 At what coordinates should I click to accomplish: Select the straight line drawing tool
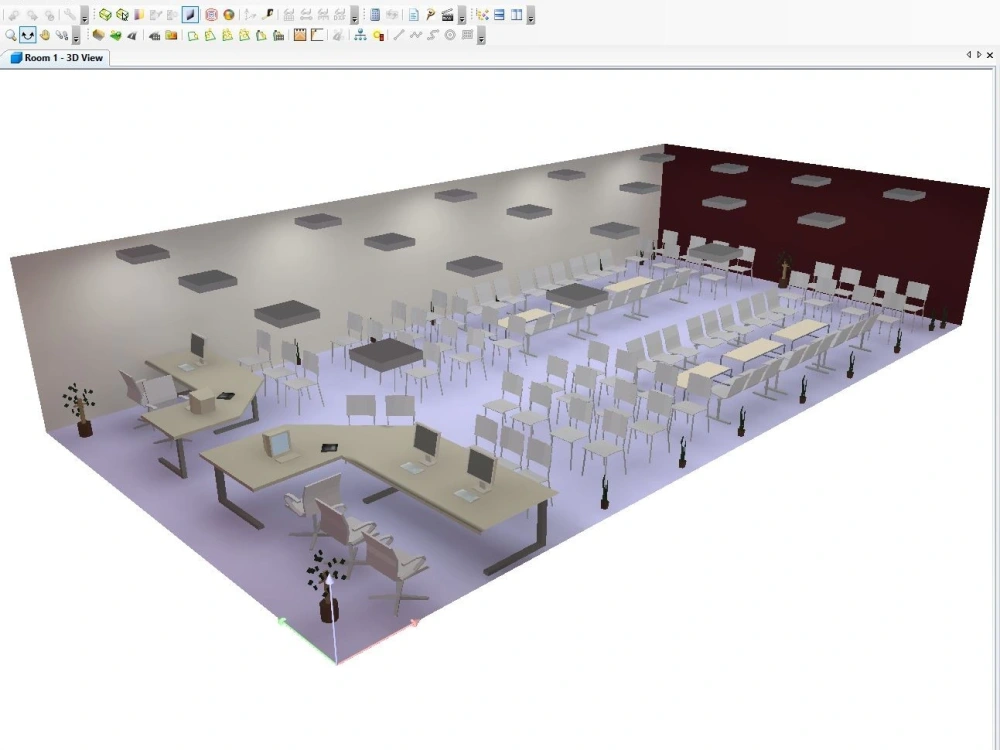398,35
